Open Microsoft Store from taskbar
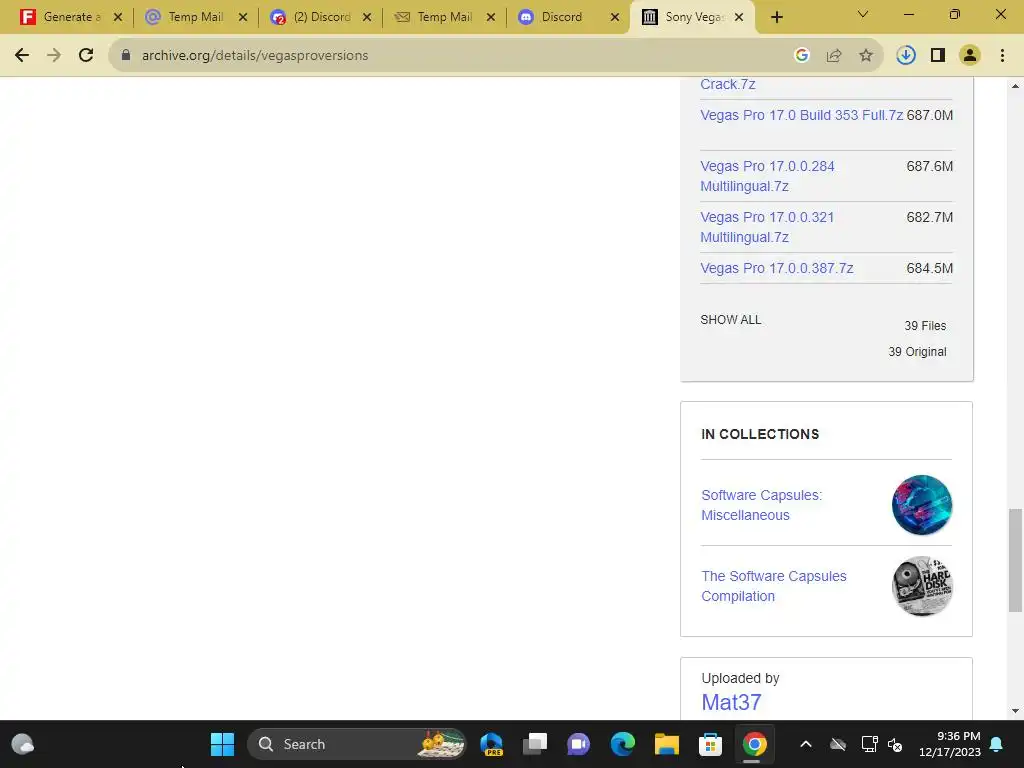 pos(710,744)
